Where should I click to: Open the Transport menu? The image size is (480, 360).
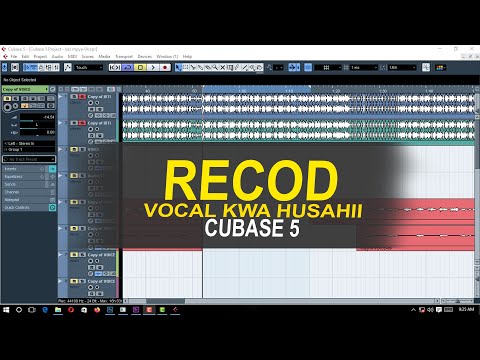coord(124,57)
